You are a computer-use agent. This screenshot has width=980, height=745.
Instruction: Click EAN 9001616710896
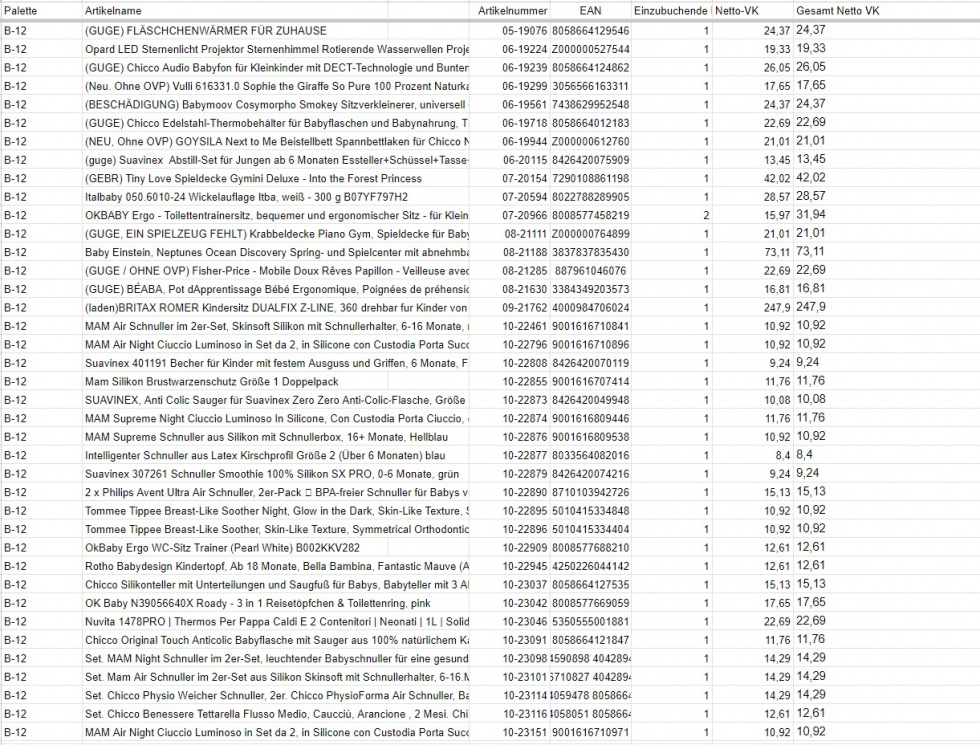pyautogui.click(x=591, y=344)
